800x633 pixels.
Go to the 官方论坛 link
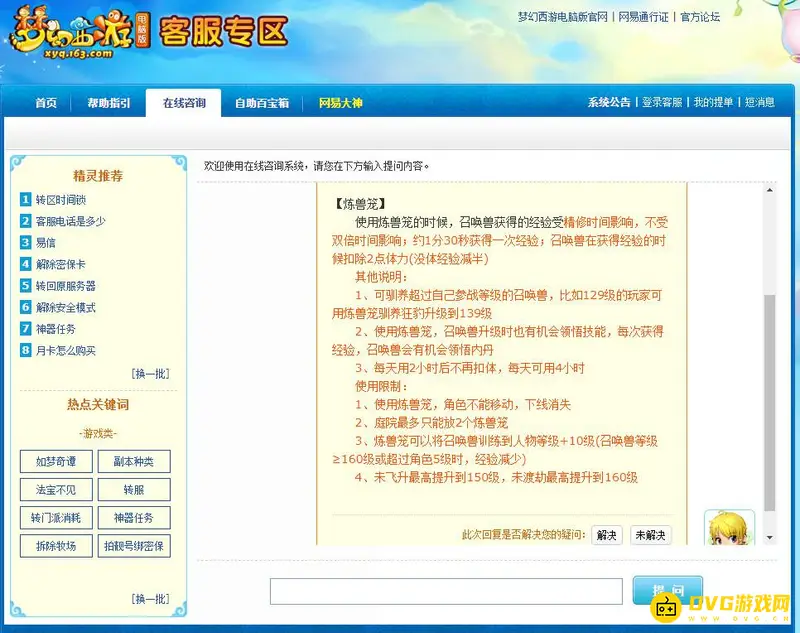pyautogui.click(x=700, y=17)
